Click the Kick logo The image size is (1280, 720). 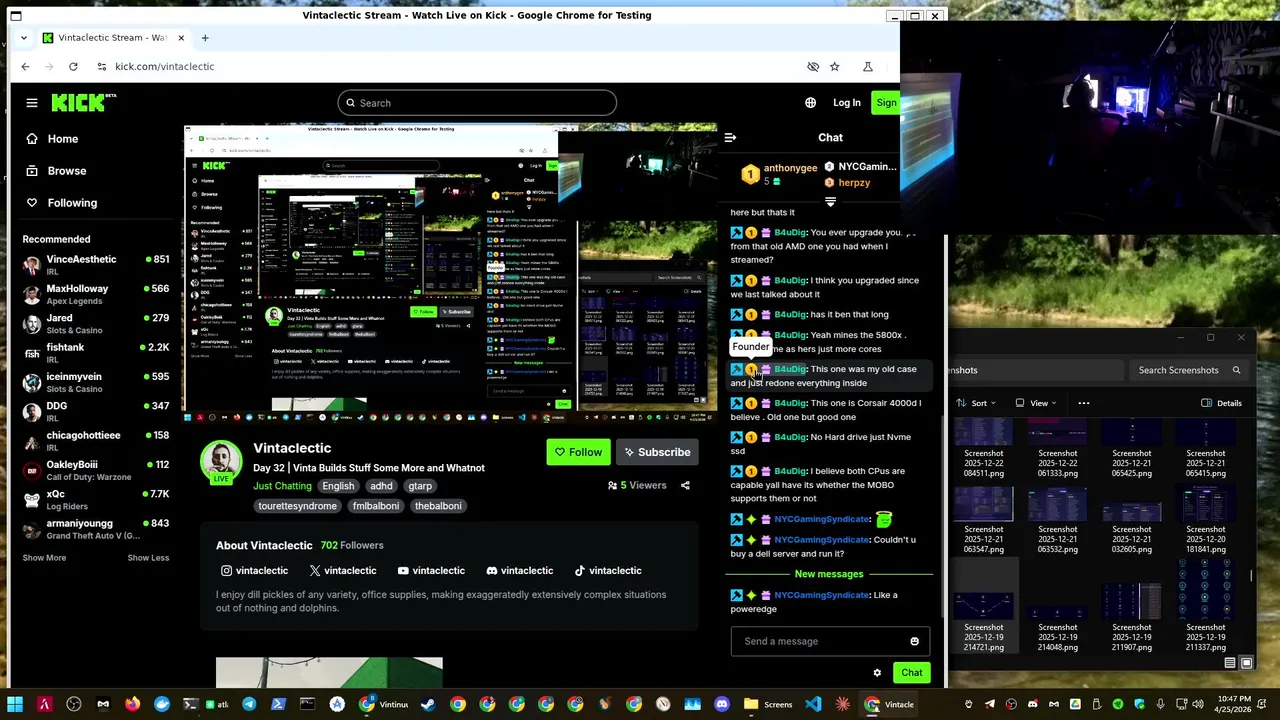pyautogui.click(x=83, y=103)
